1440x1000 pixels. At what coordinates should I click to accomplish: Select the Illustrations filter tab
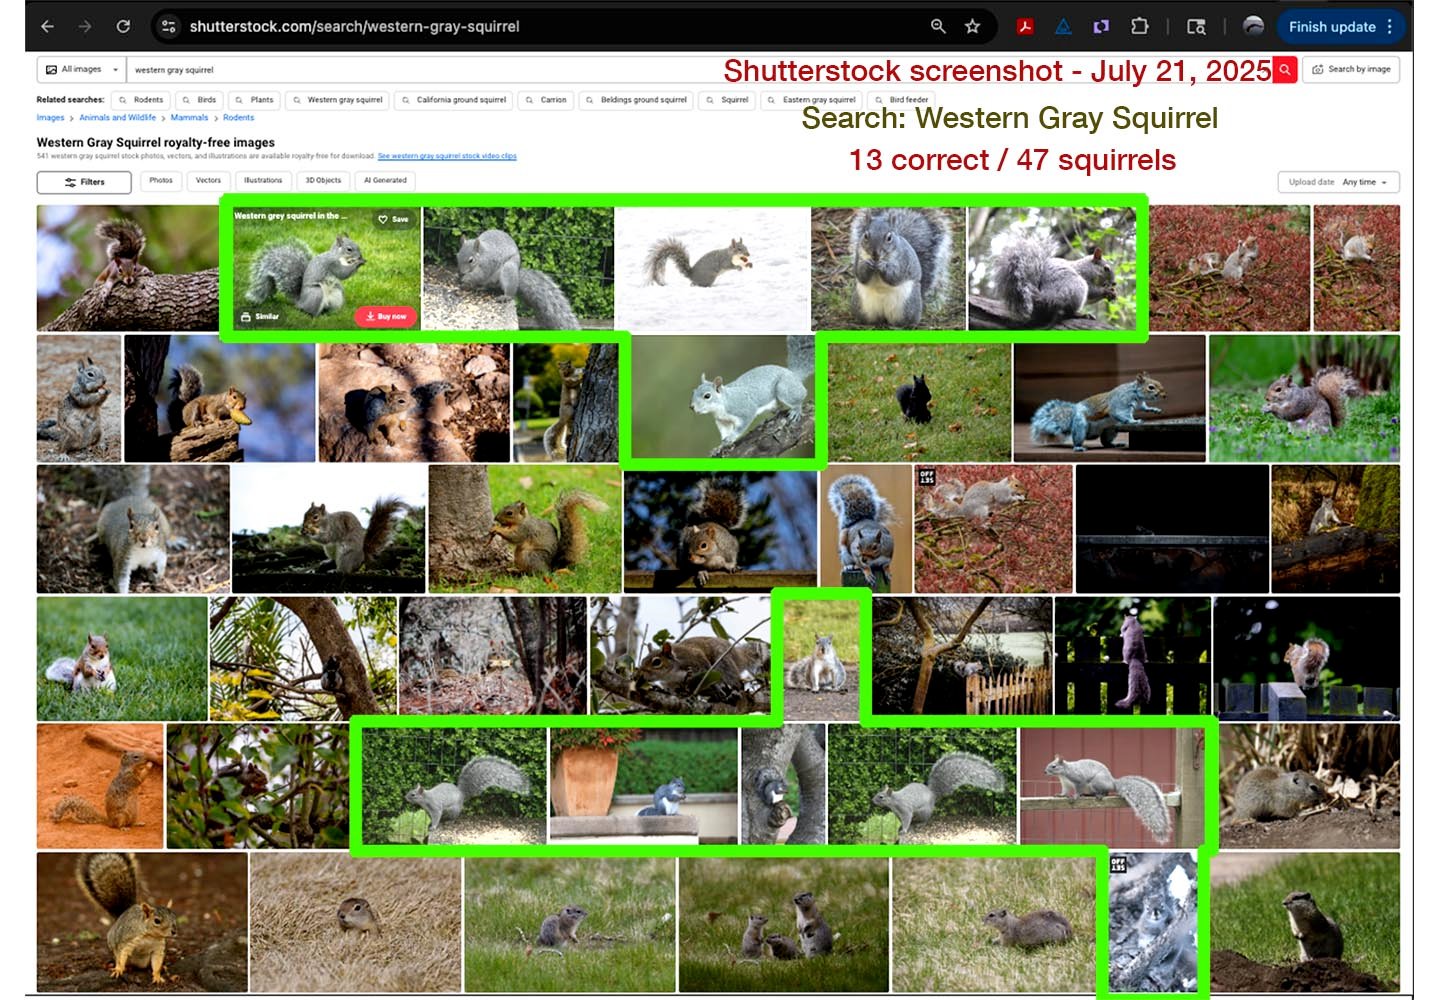(263, 181)
